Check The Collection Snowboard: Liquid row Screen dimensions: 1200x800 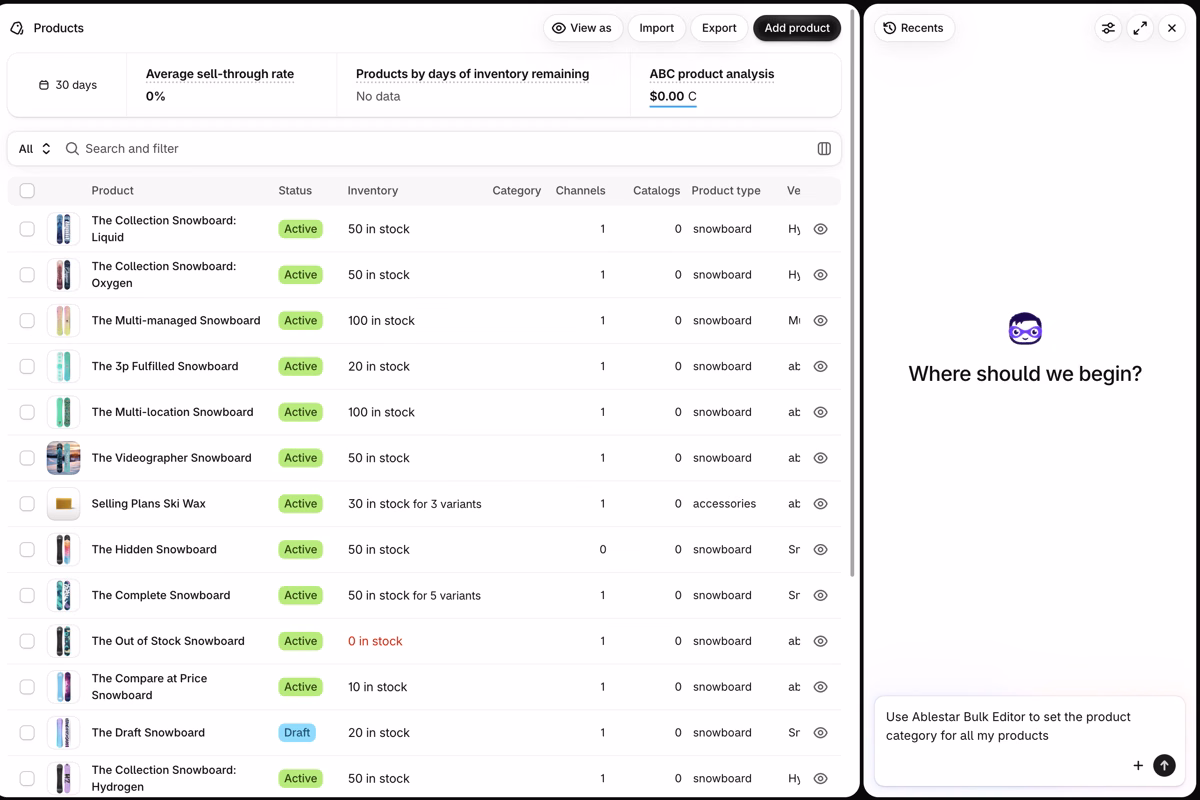coord(27,229)
